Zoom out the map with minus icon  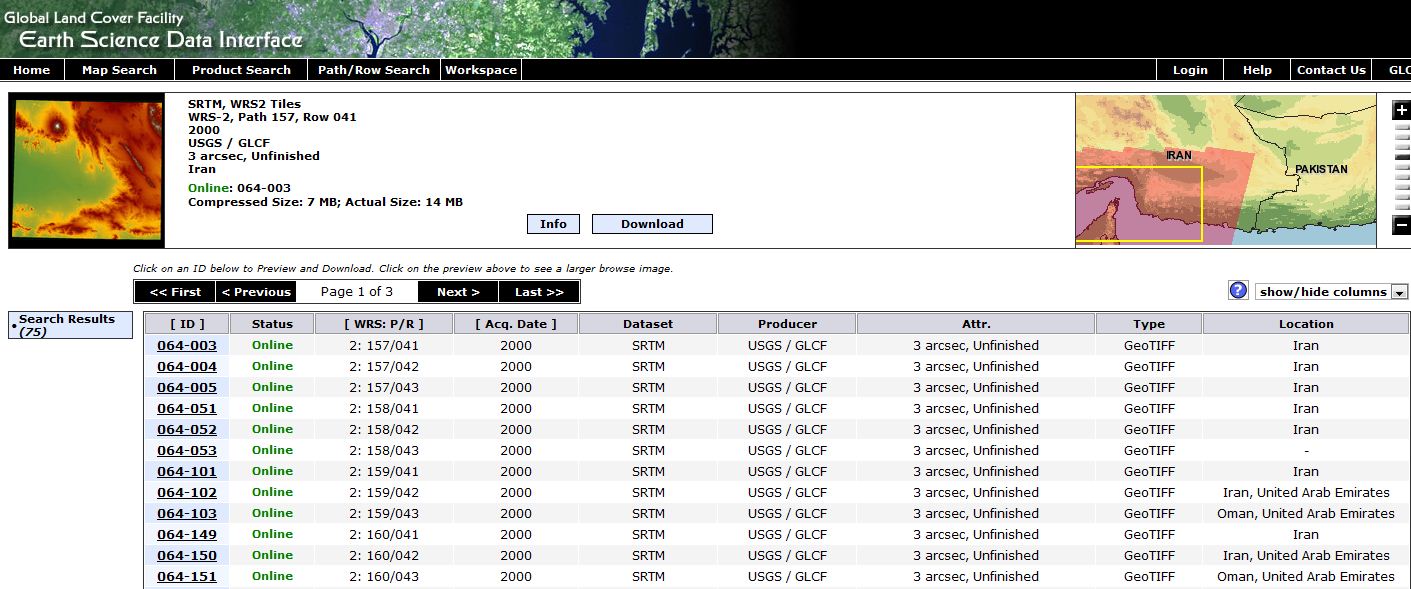point(1401,225)
